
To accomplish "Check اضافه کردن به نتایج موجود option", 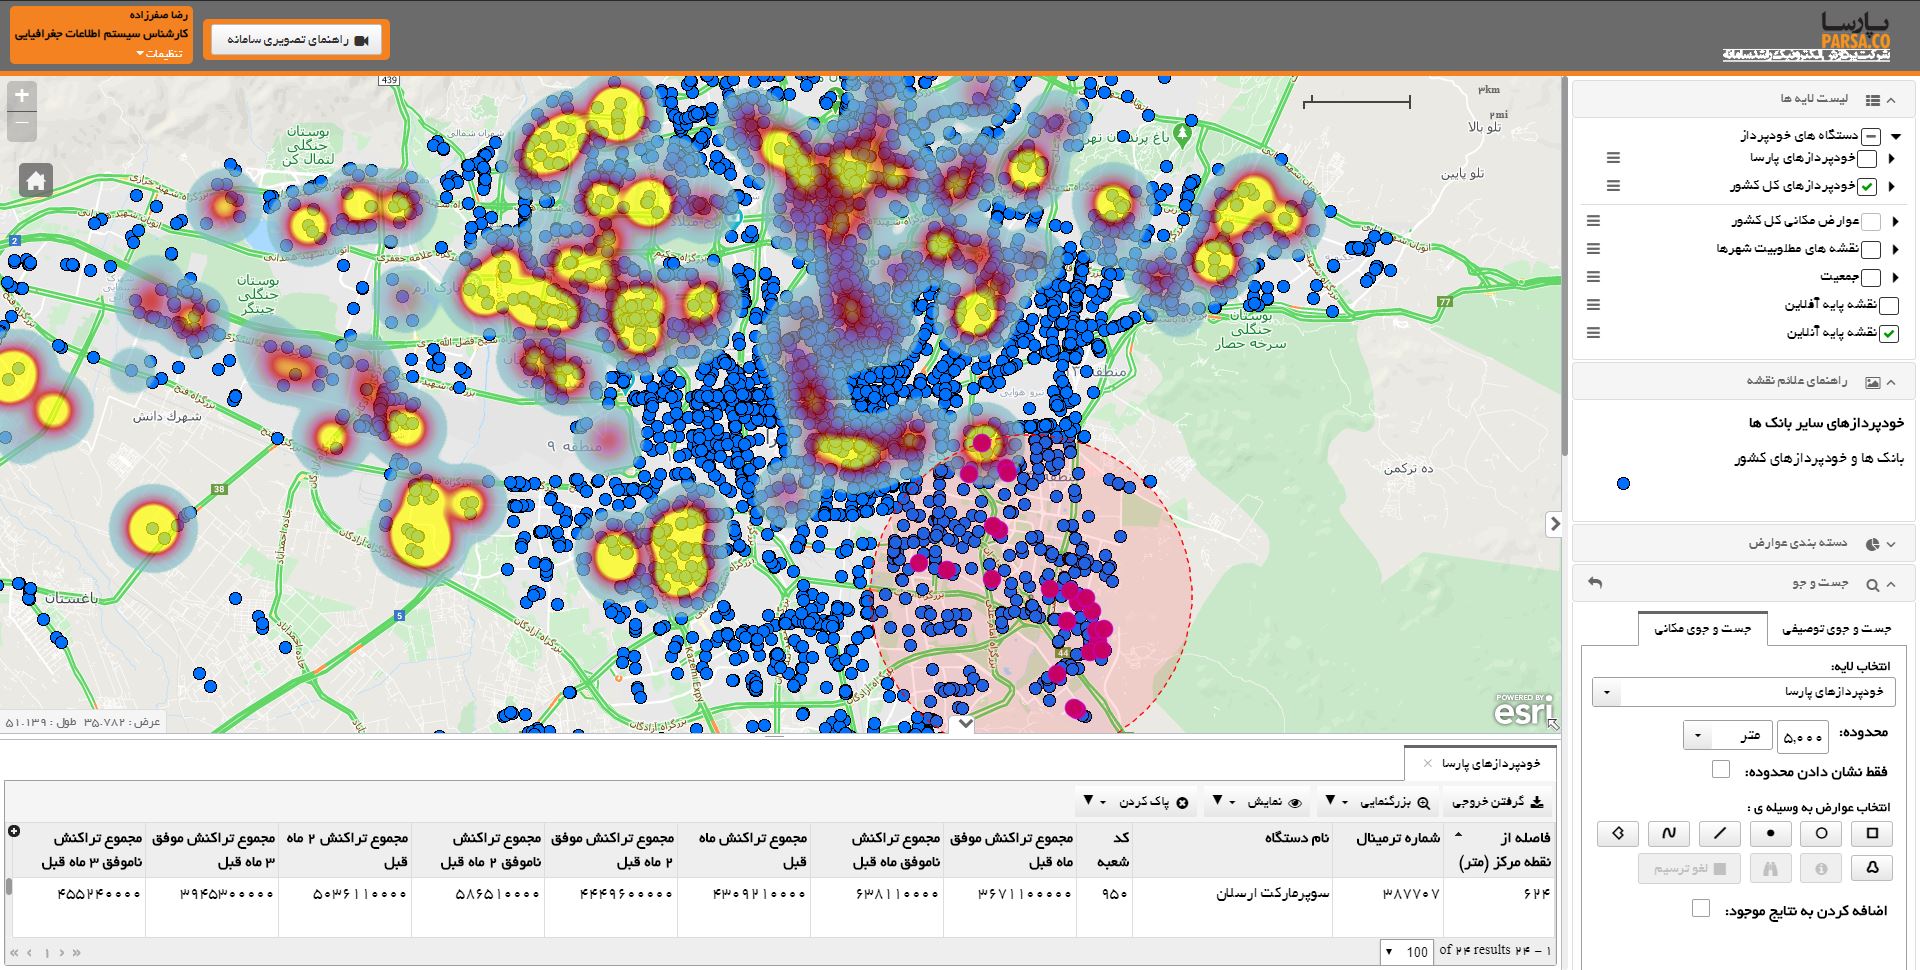I will pos(1701,908).
